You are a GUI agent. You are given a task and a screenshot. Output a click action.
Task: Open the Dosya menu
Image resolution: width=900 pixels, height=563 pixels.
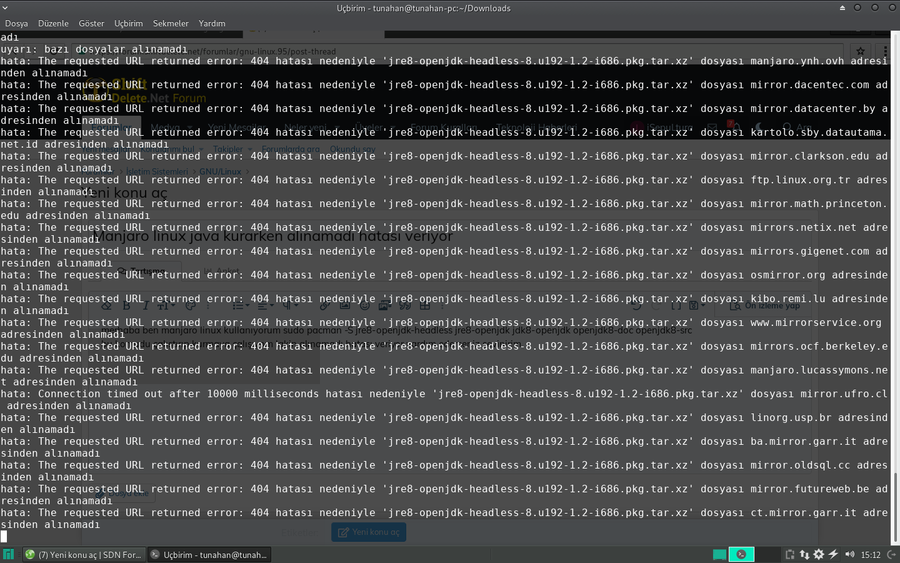click(x=16, y=24)
